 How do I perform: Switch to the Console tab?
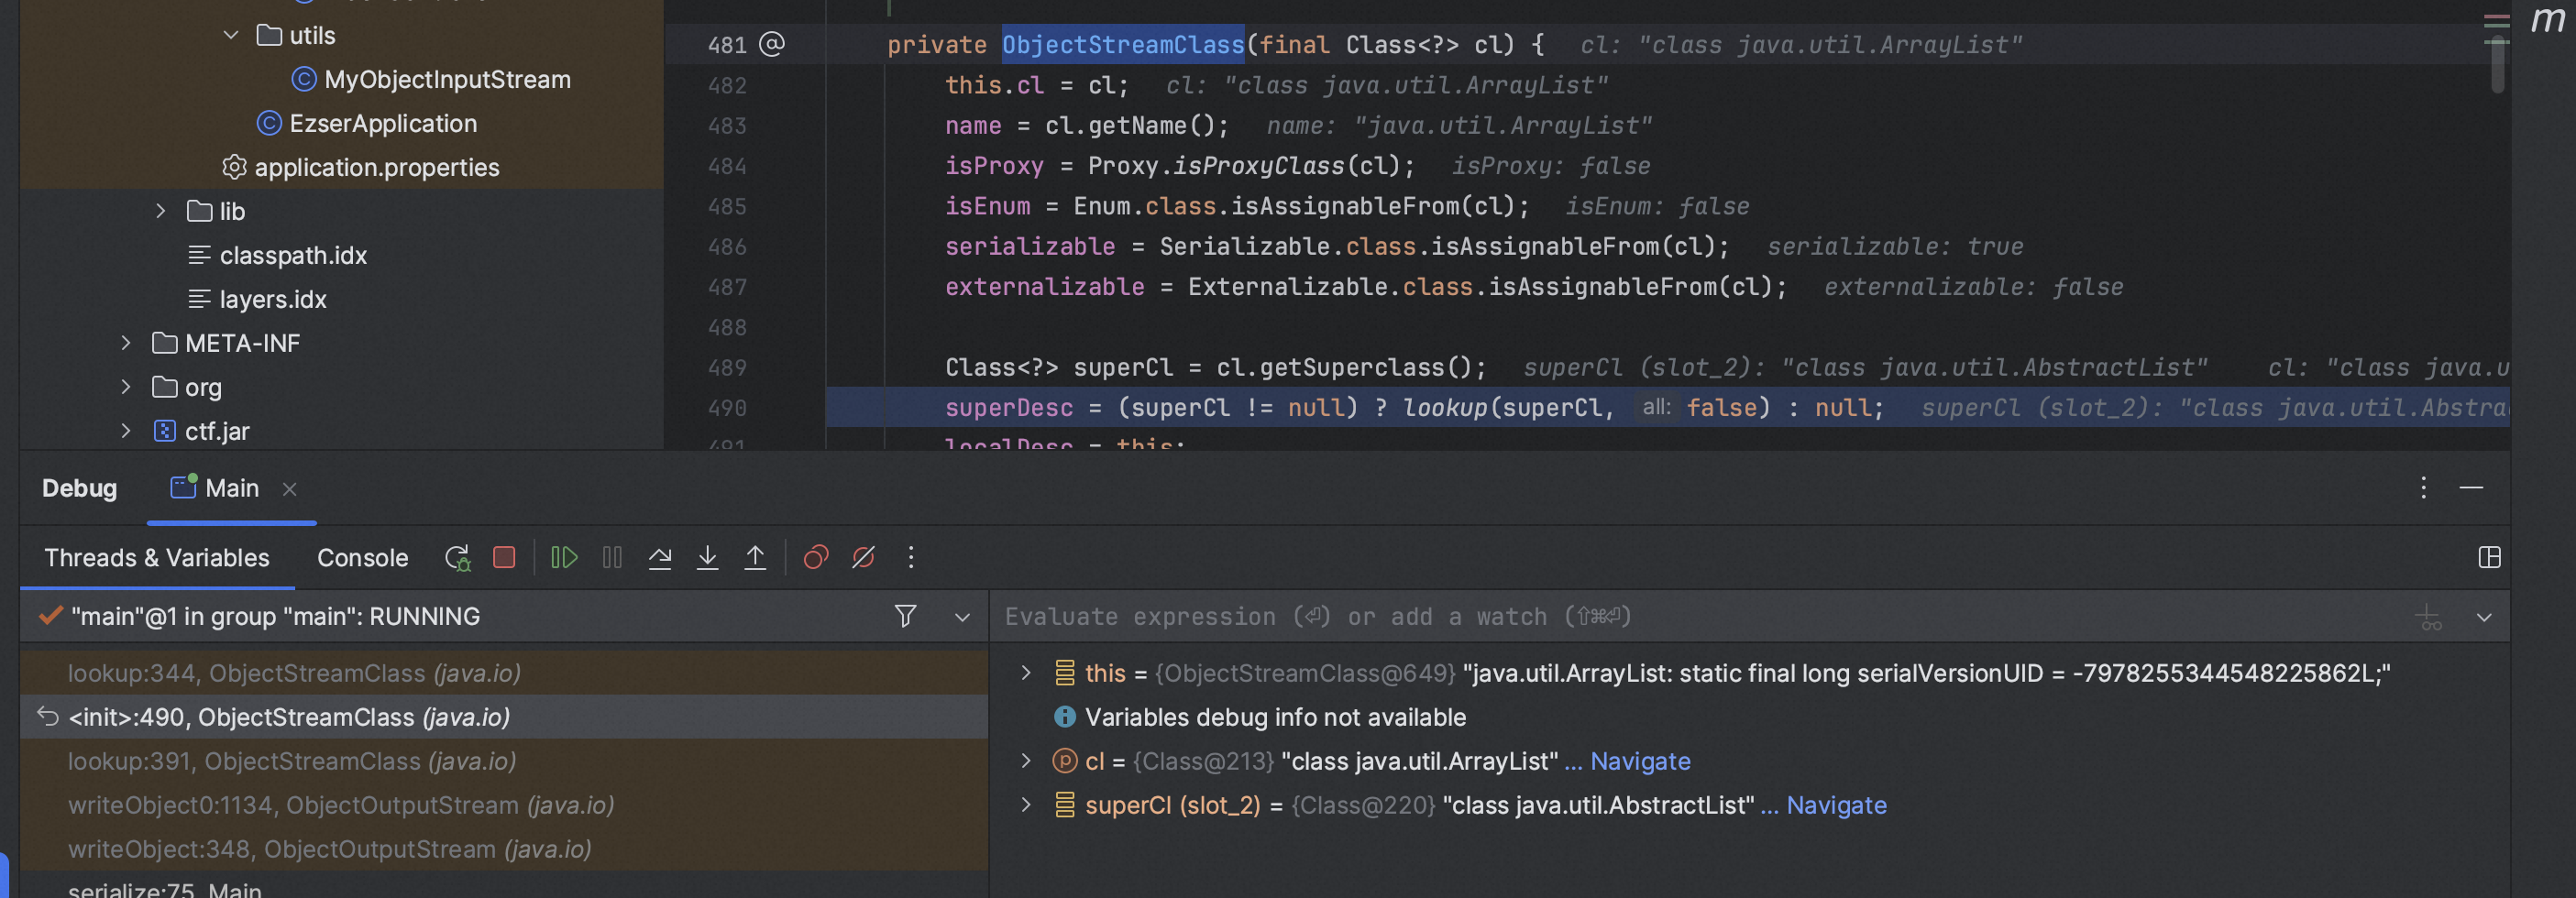click(x=362, y=557)
